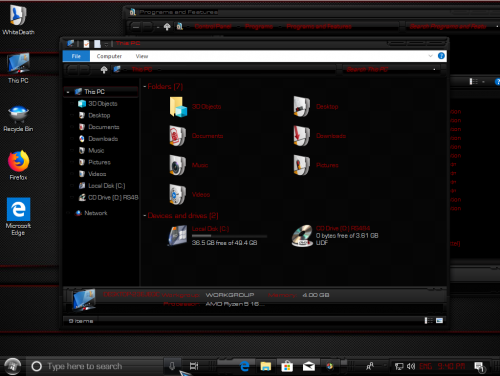Select Videos in navigation pane
This screenshot has width=500, height=376.
[97, 174]
